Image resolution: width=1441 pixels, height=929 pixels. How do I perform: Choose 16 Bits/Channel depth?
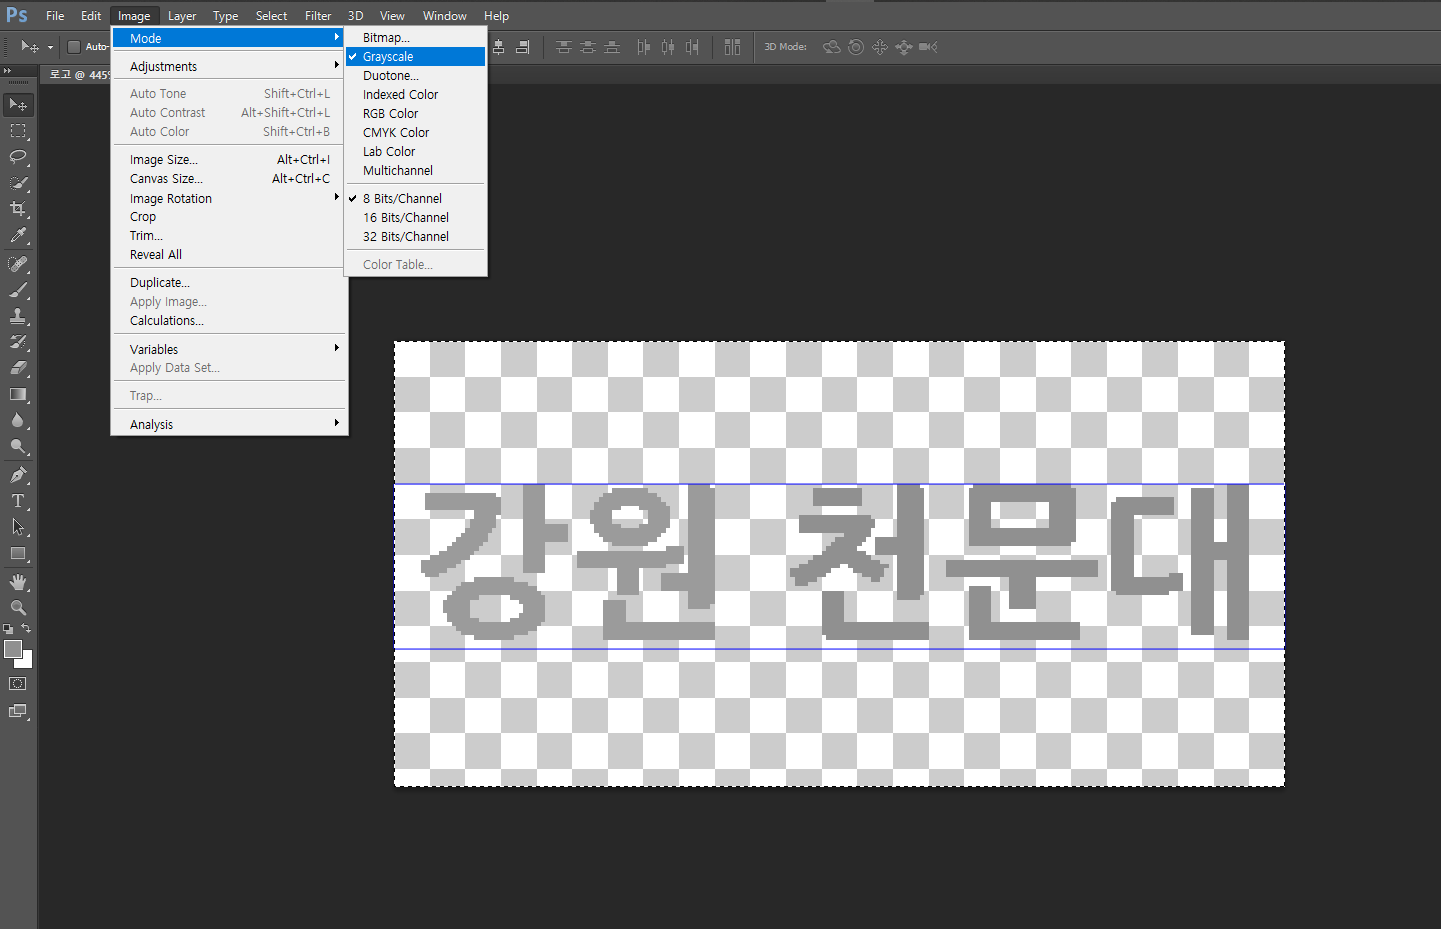point(416,217)
